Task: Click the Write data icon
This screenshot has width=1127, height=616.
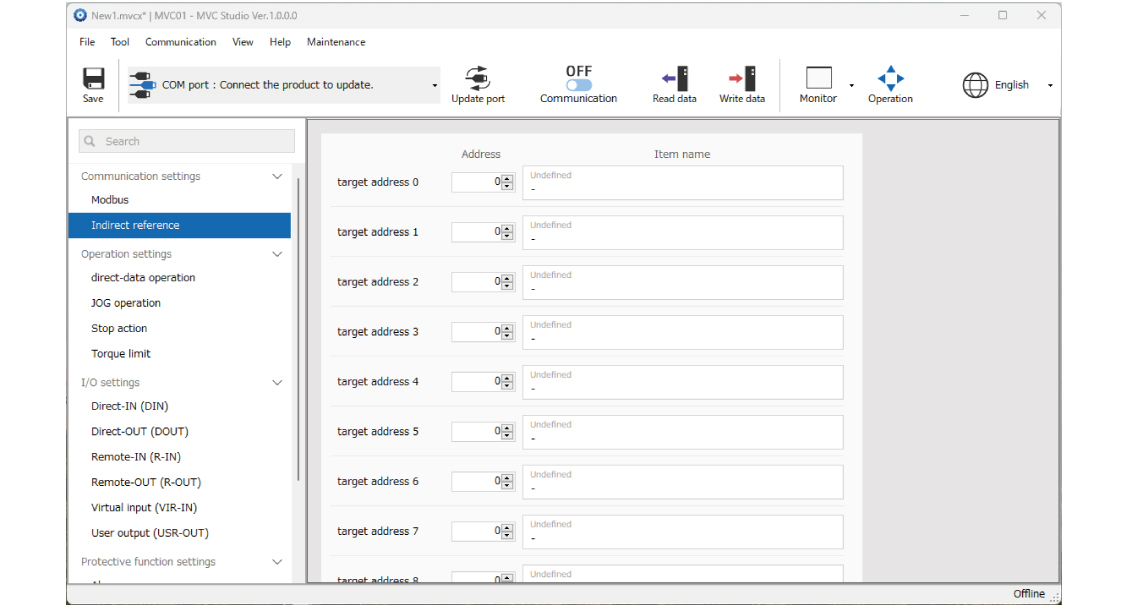Action: [742, 78]
